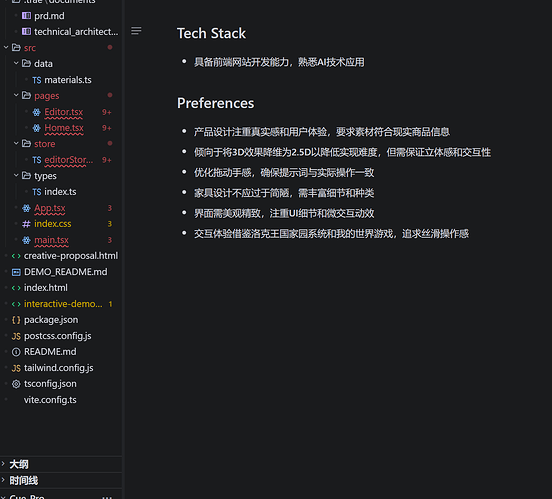This screenshot has width=552, height=499.
Task: Open index.ts under types
Action: pos(60,192)
